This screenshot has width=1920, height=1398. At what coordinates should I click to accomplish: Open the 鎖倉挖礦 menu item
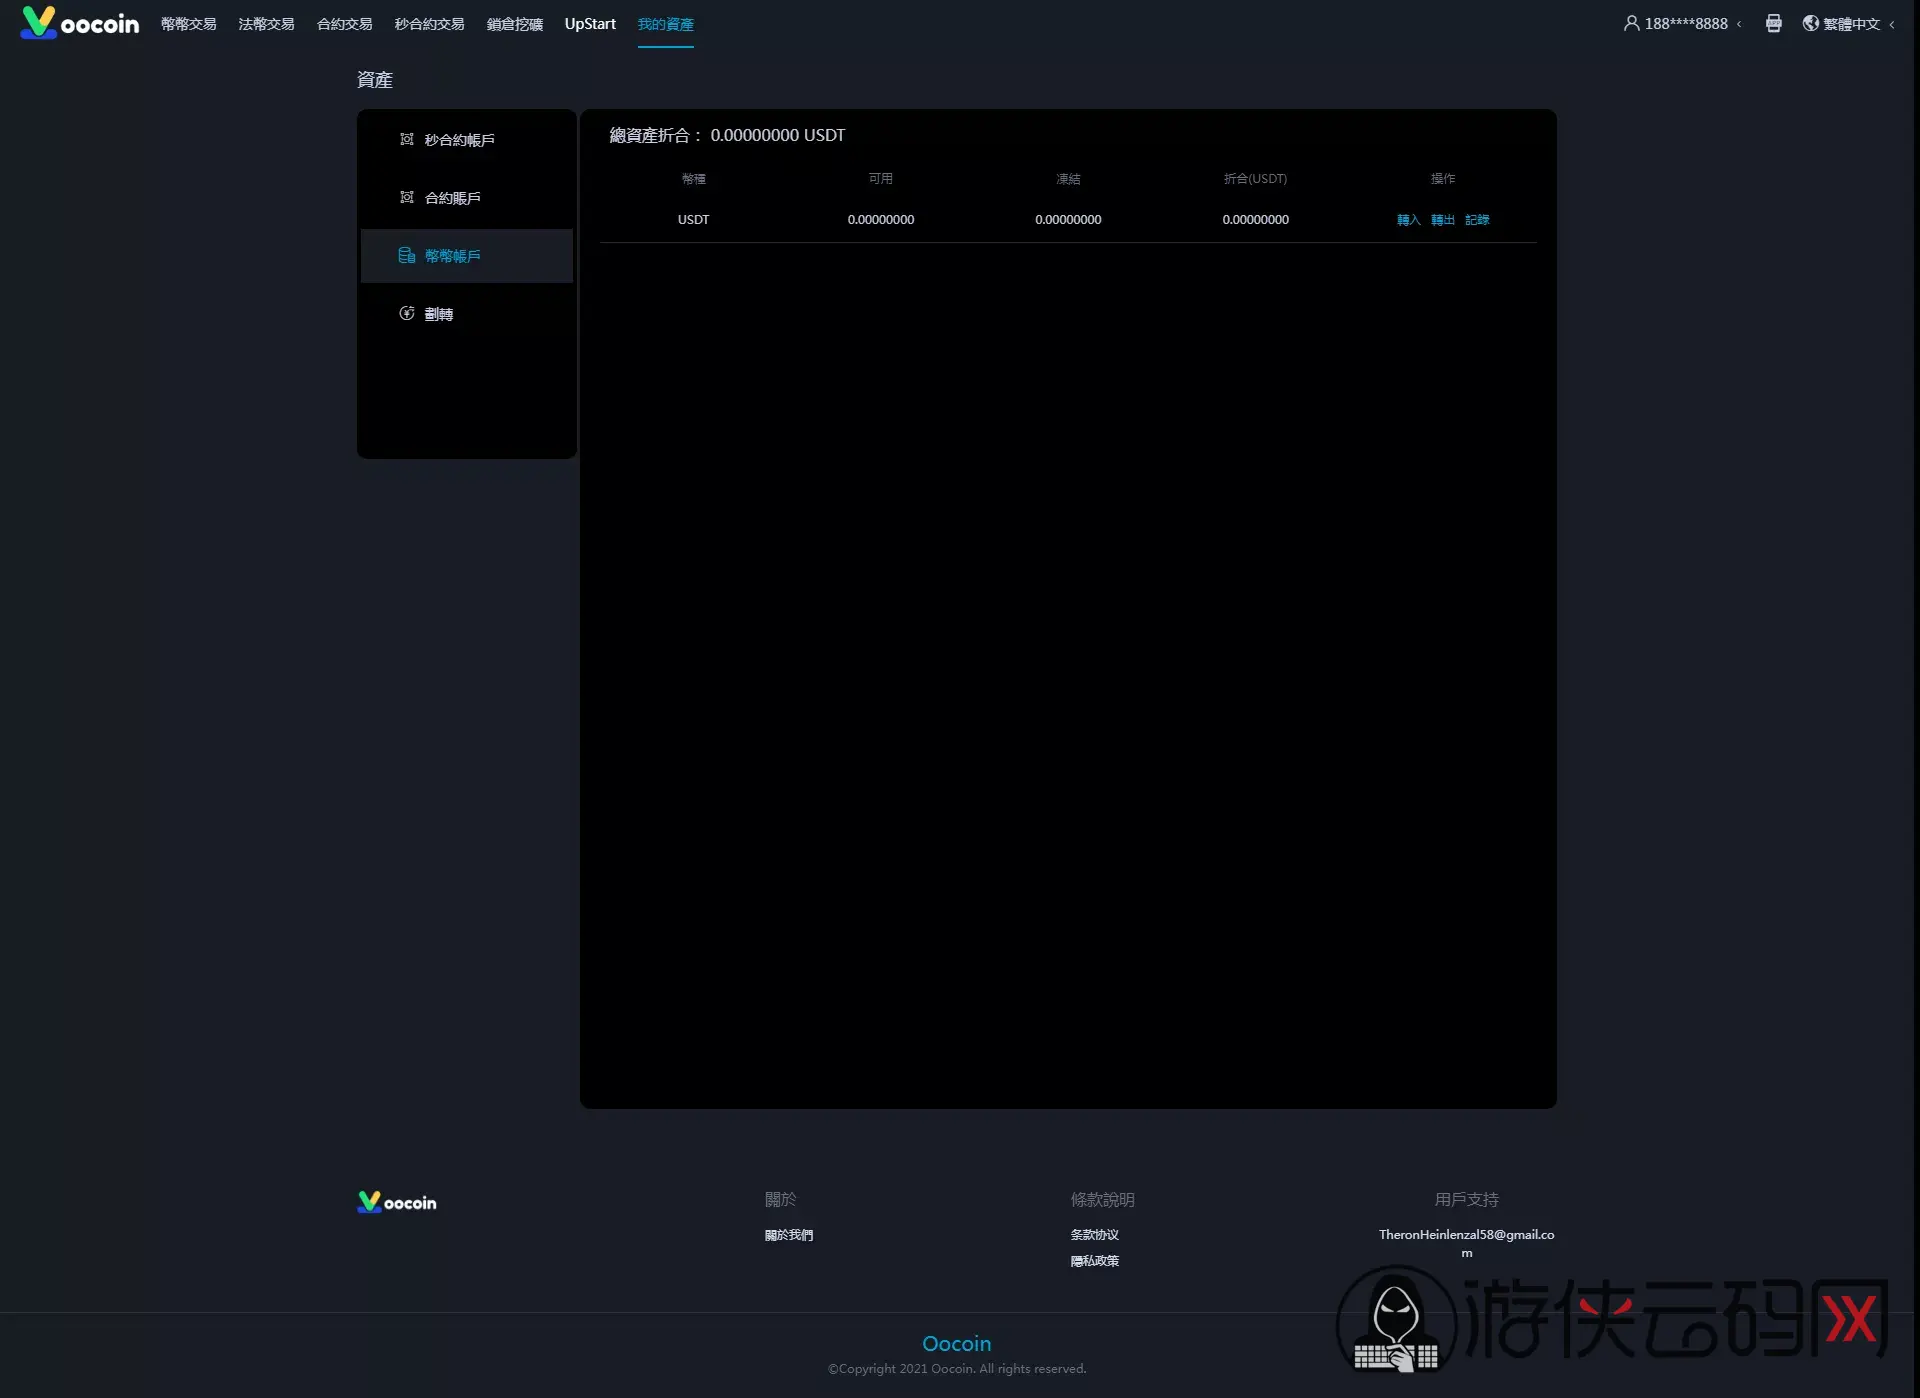[514, 24]
